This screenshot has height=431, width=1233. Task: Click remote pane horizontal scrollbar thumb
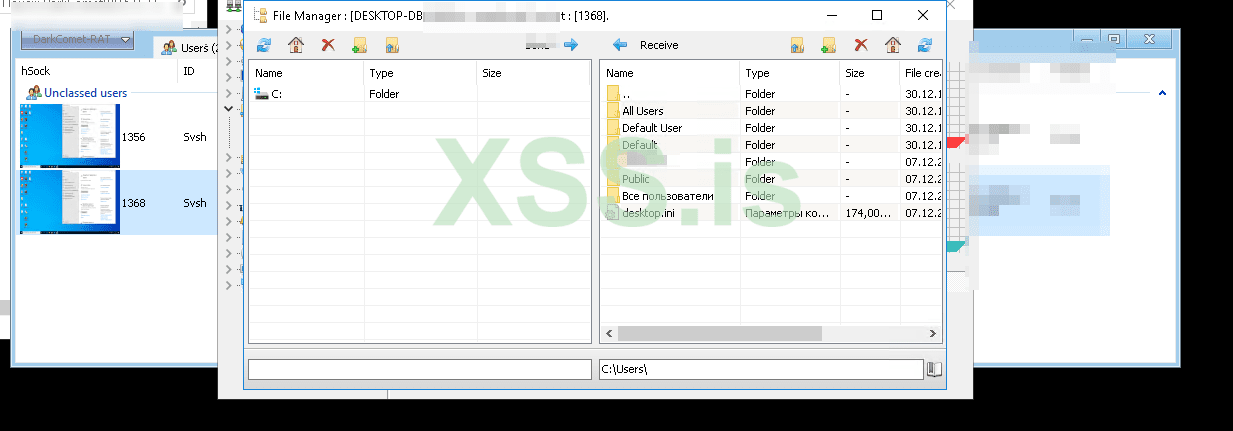coord(718,334)
